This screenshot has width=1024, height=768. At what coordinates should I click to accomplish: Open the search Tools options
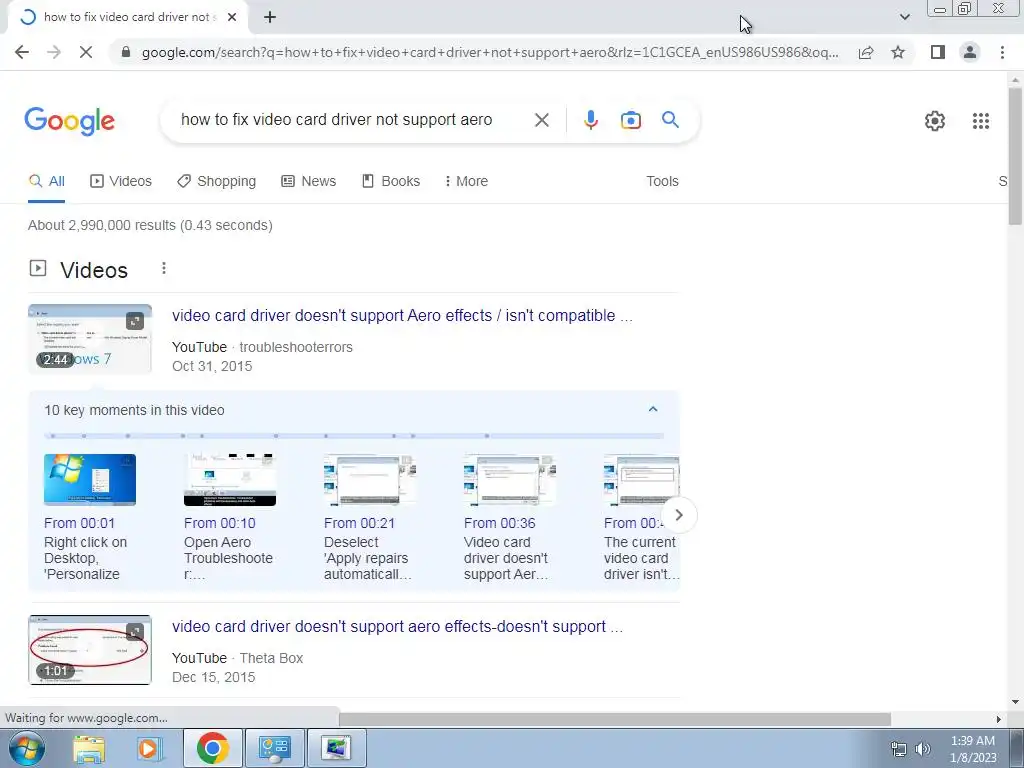click(x=662, y=182)
